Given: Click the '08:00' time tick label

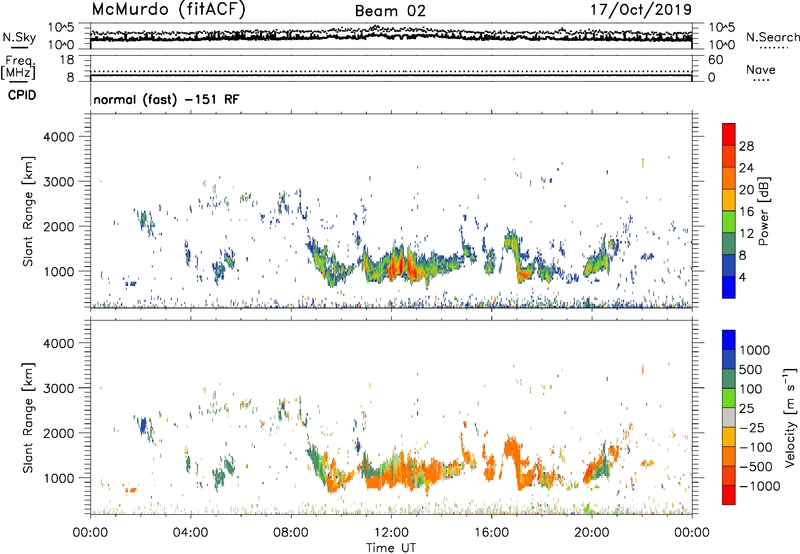Looking at the screenshot, I should click(x=291, y=533).
